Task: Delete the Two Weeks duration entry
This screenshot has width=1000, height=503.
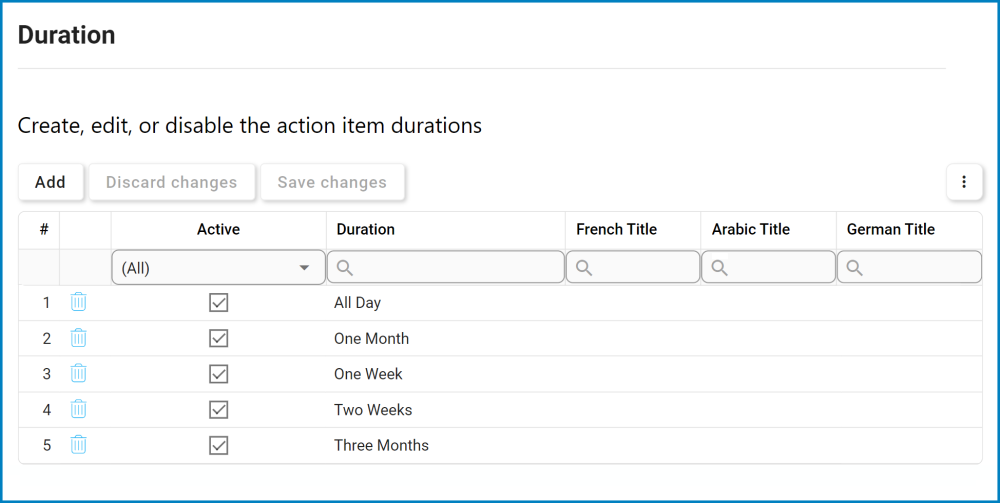Action: (79, 409)
